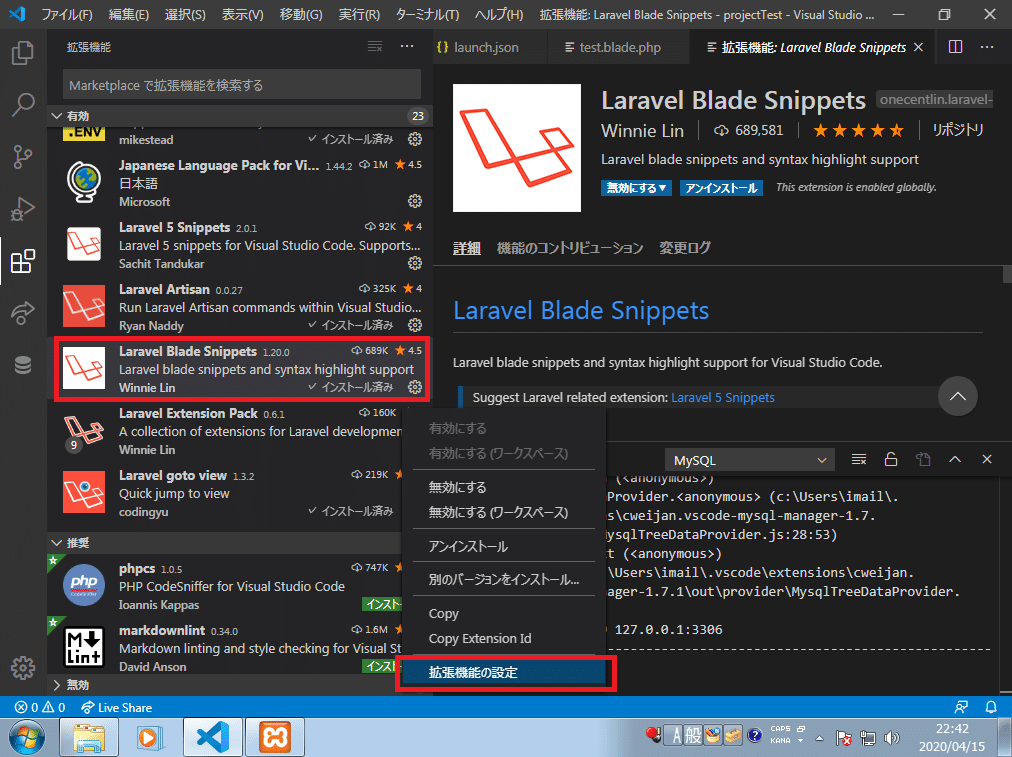This screenshot has height=757, width=1012.
Task: Open the 編集(E) menu
Action: (x=128, y=14)
